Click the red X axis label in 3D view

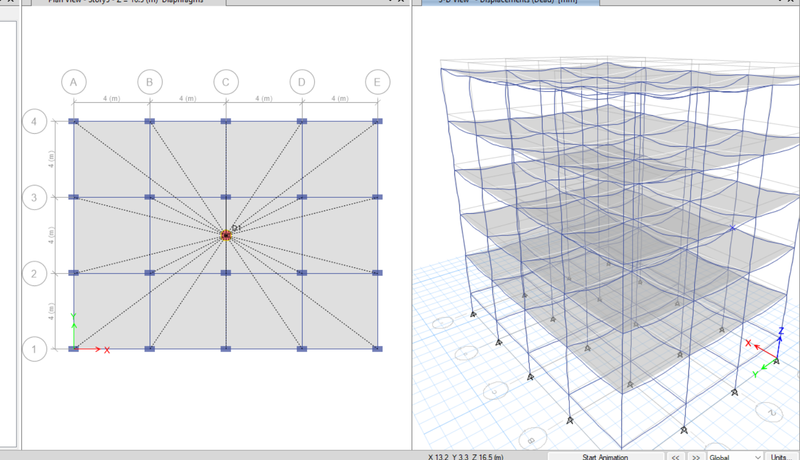coord(748,343)
